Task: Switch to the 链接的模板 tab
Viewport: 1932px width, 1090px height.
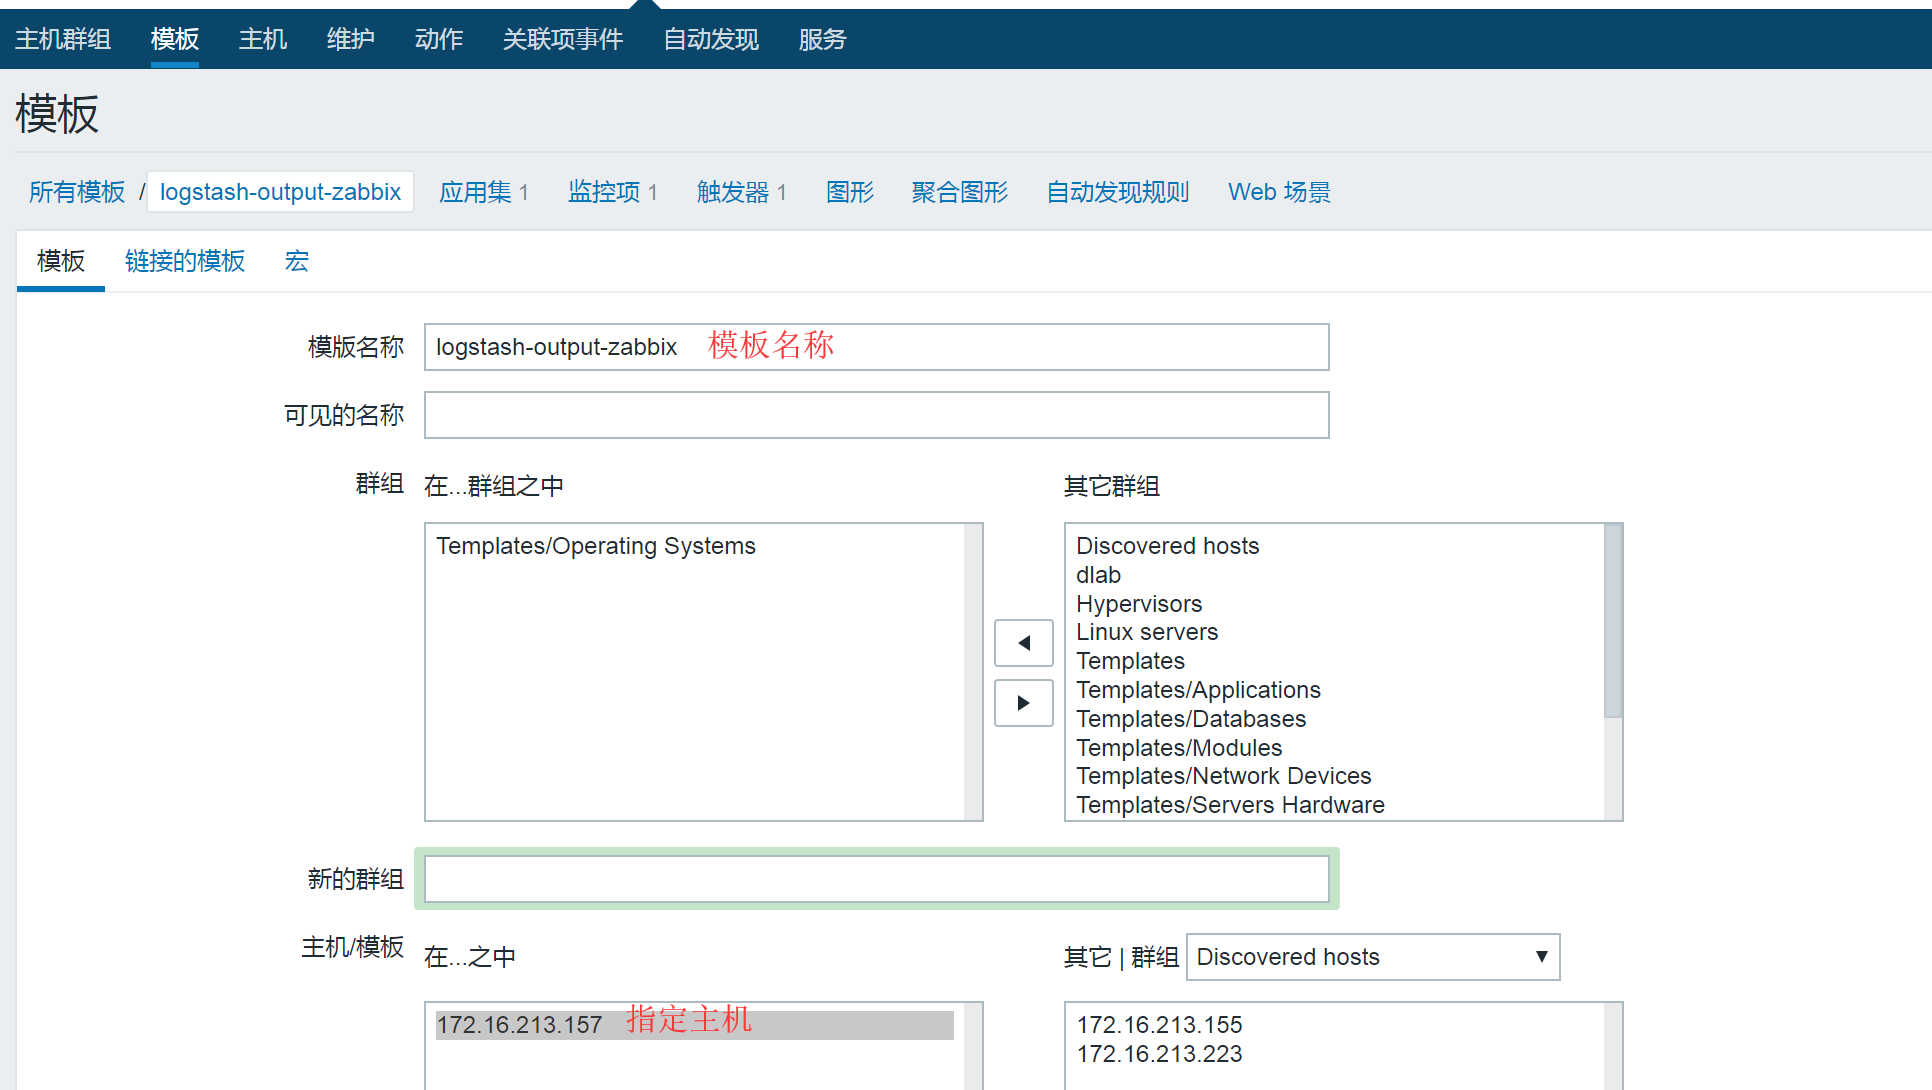Action: coord(185,261)
